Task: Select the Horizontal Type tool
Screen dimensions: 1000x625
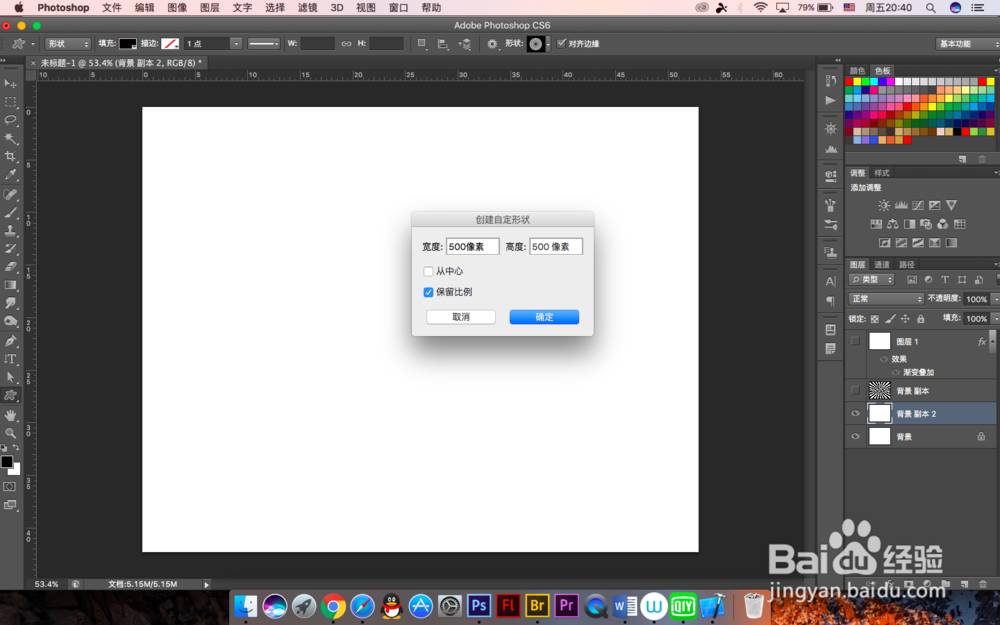Action: point(10,359)
